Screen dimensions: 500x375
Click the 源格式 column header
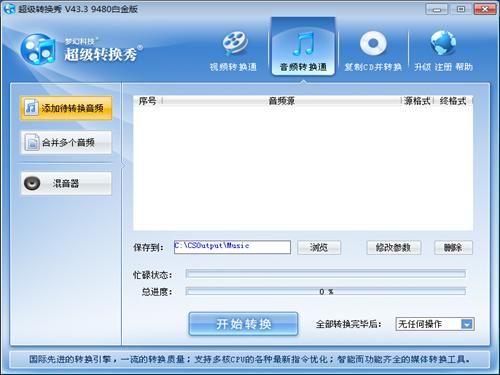pyautogui.click(x=417, y=101)
